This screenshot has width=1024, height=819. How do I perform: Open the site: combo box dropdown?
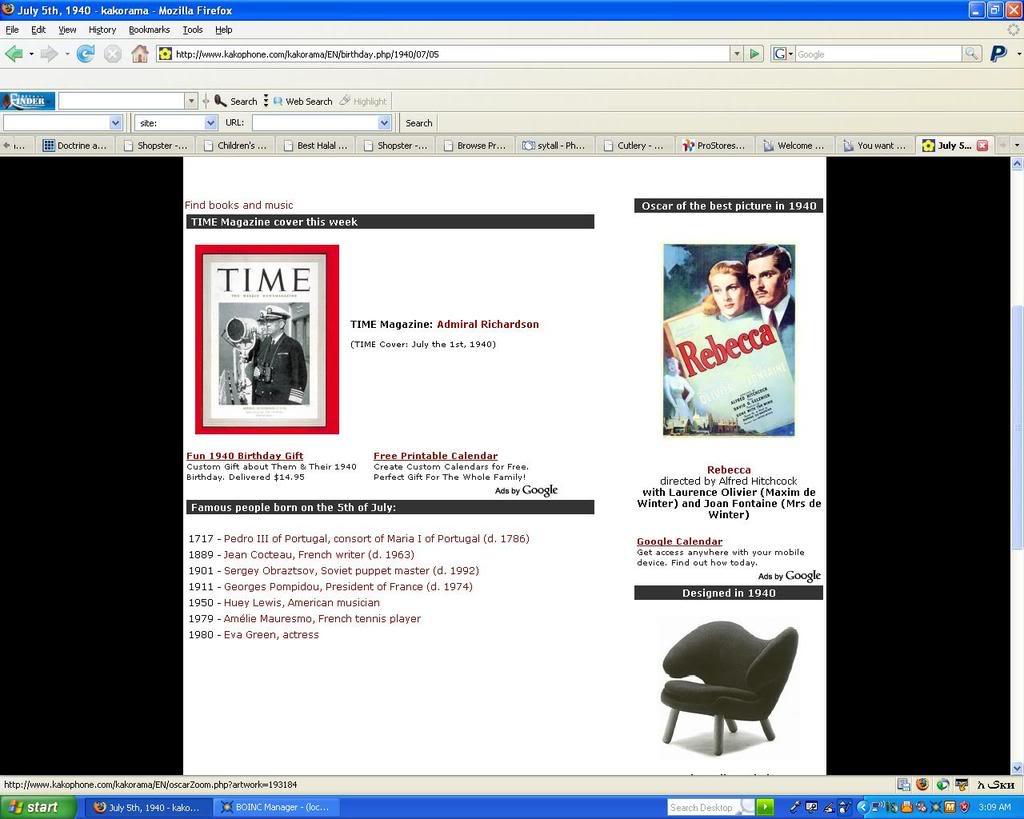tap(210, 123)
